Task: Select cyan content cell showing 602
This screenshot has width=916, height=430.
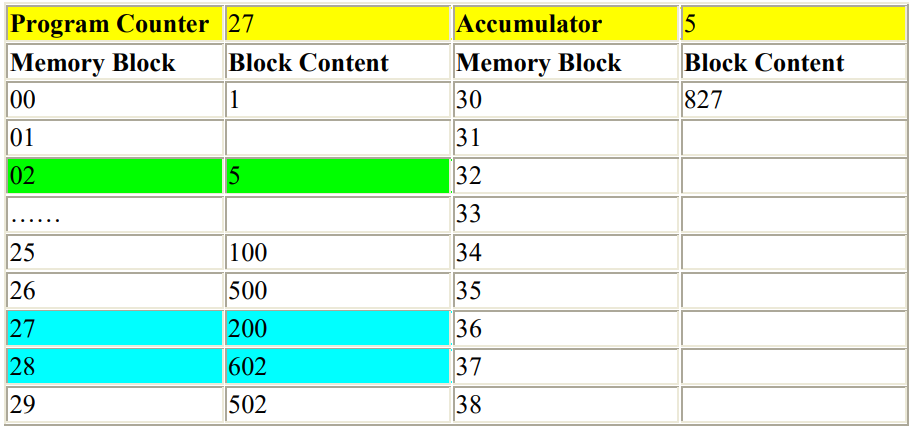Action: pos(338,366)
